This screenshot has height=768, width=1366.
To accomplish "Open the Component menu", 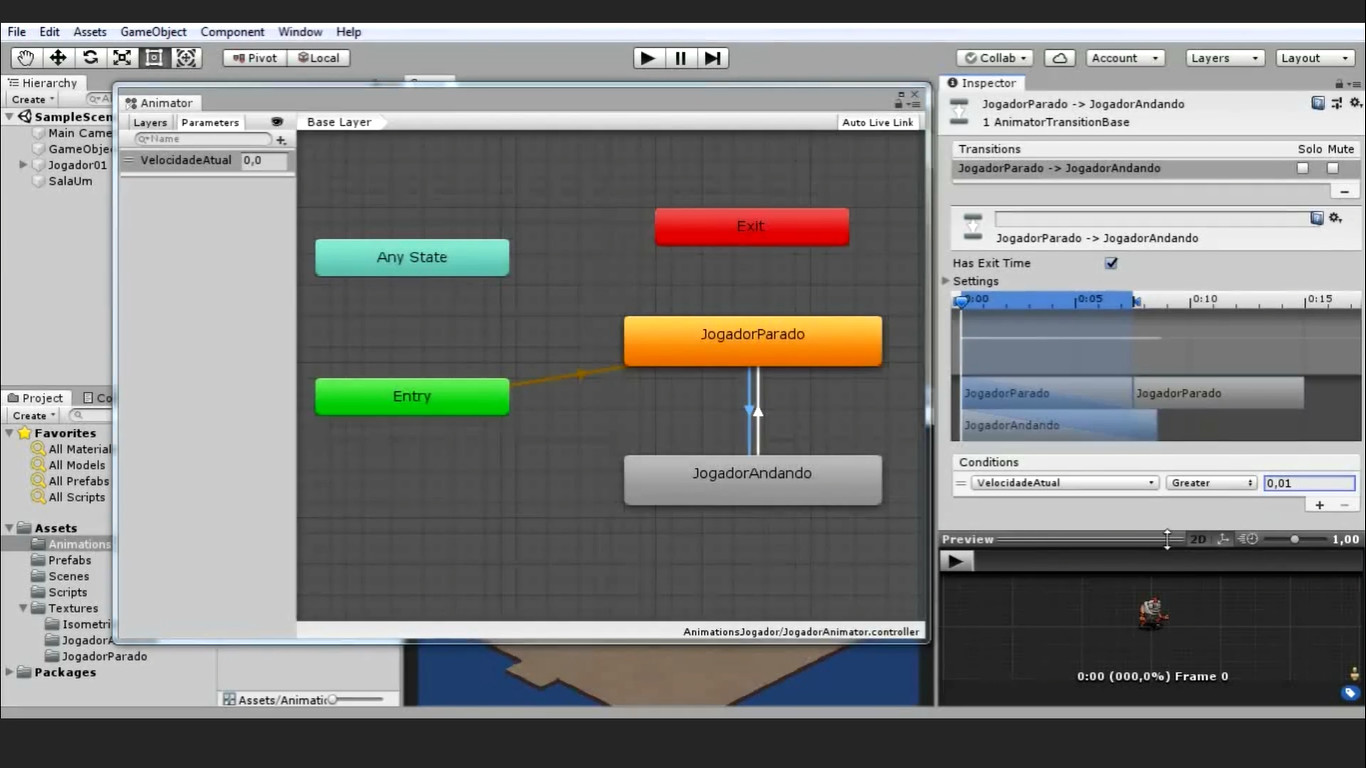I will pyautogui.click(x=232, y=32).
